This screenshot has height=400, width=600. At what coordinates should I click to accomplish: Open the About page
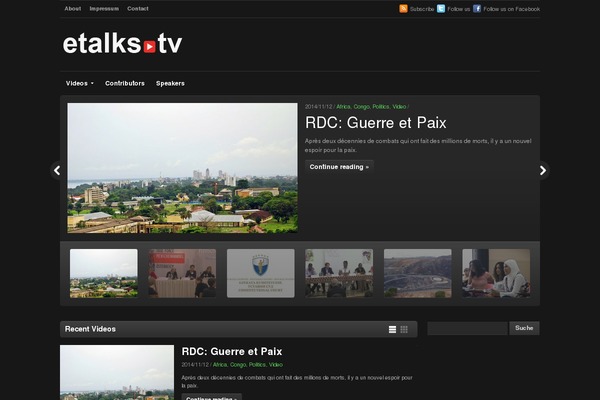[x=73, y=8]
